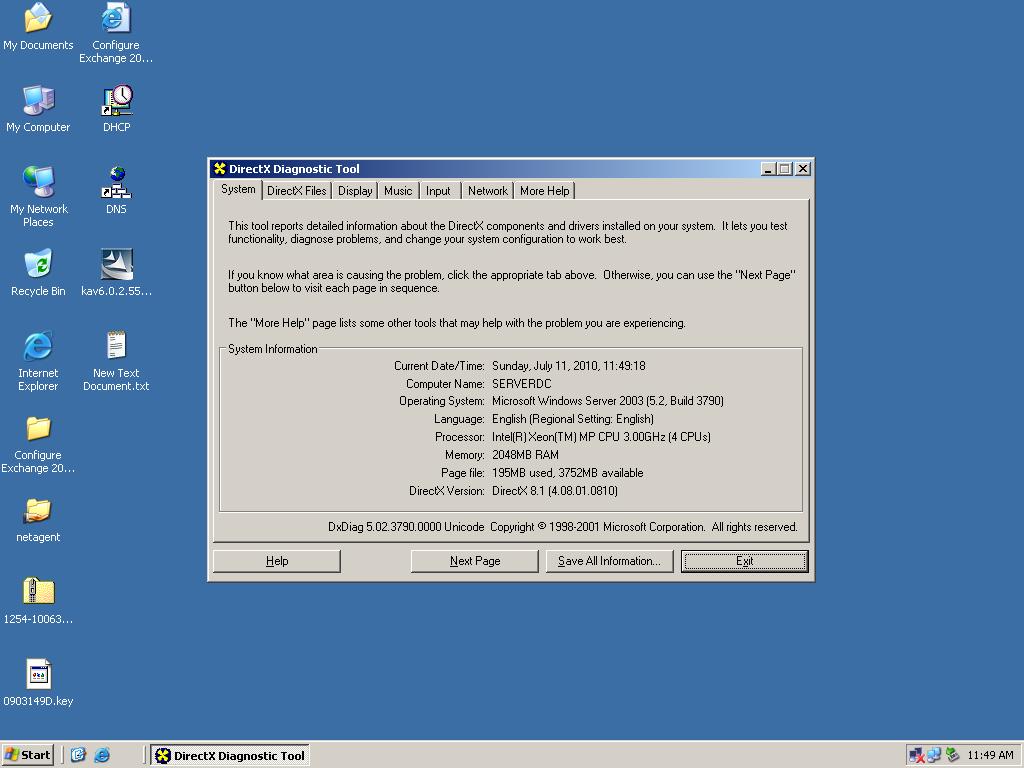The image size is (1024, 768).
Task: Open the Display tab
Action: (355, 191)
